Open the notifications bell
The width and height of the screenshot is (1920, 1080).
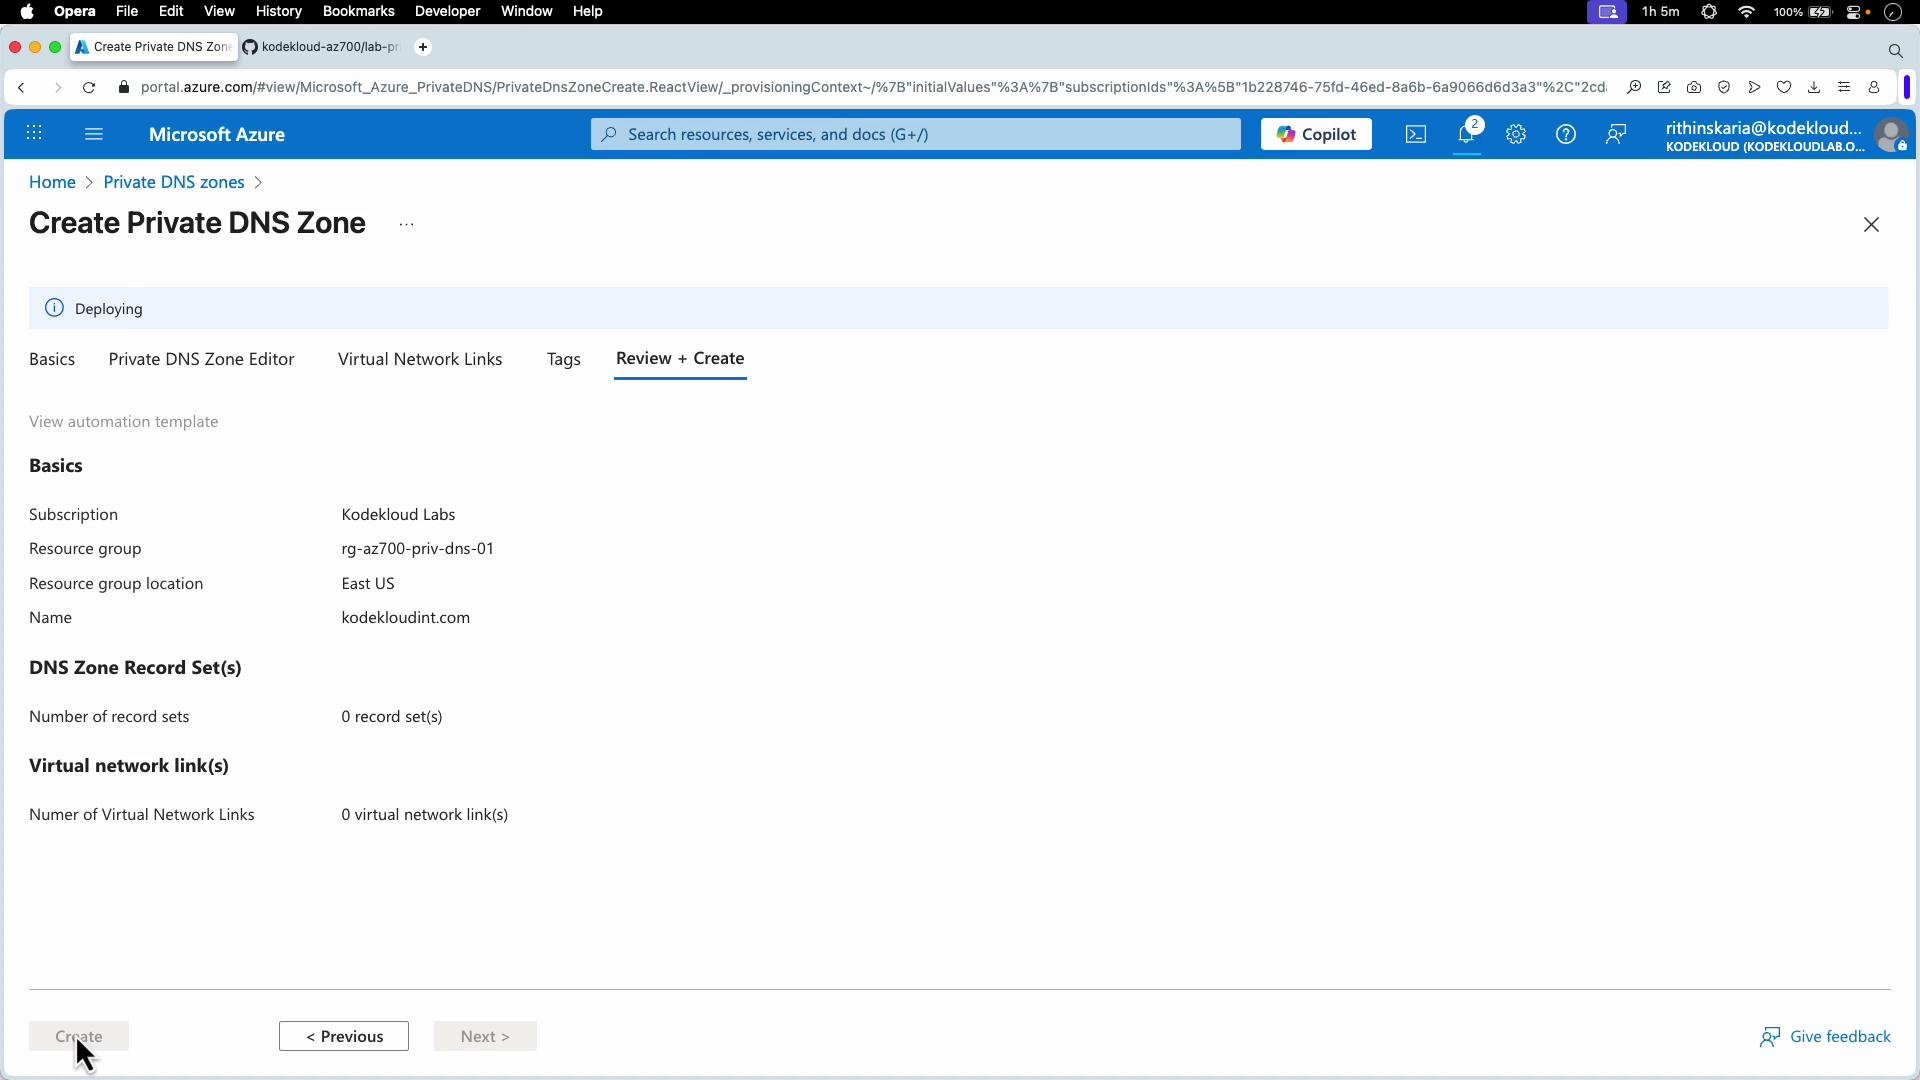(1467, 134)
